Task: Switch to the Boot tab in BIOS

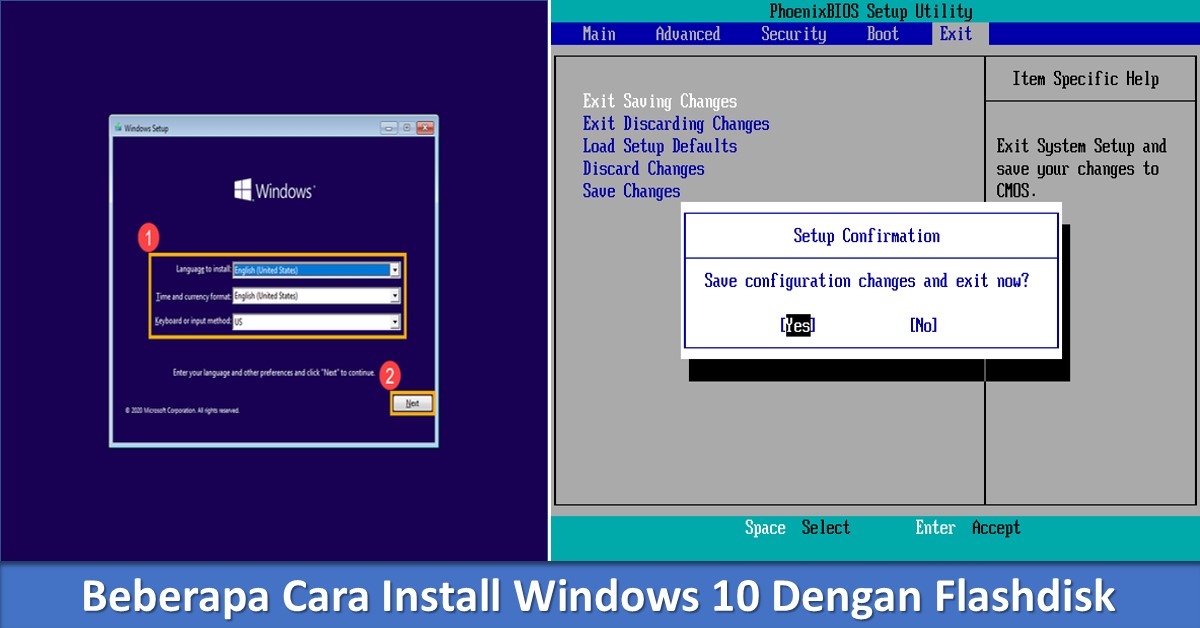Action: [882, 33]
